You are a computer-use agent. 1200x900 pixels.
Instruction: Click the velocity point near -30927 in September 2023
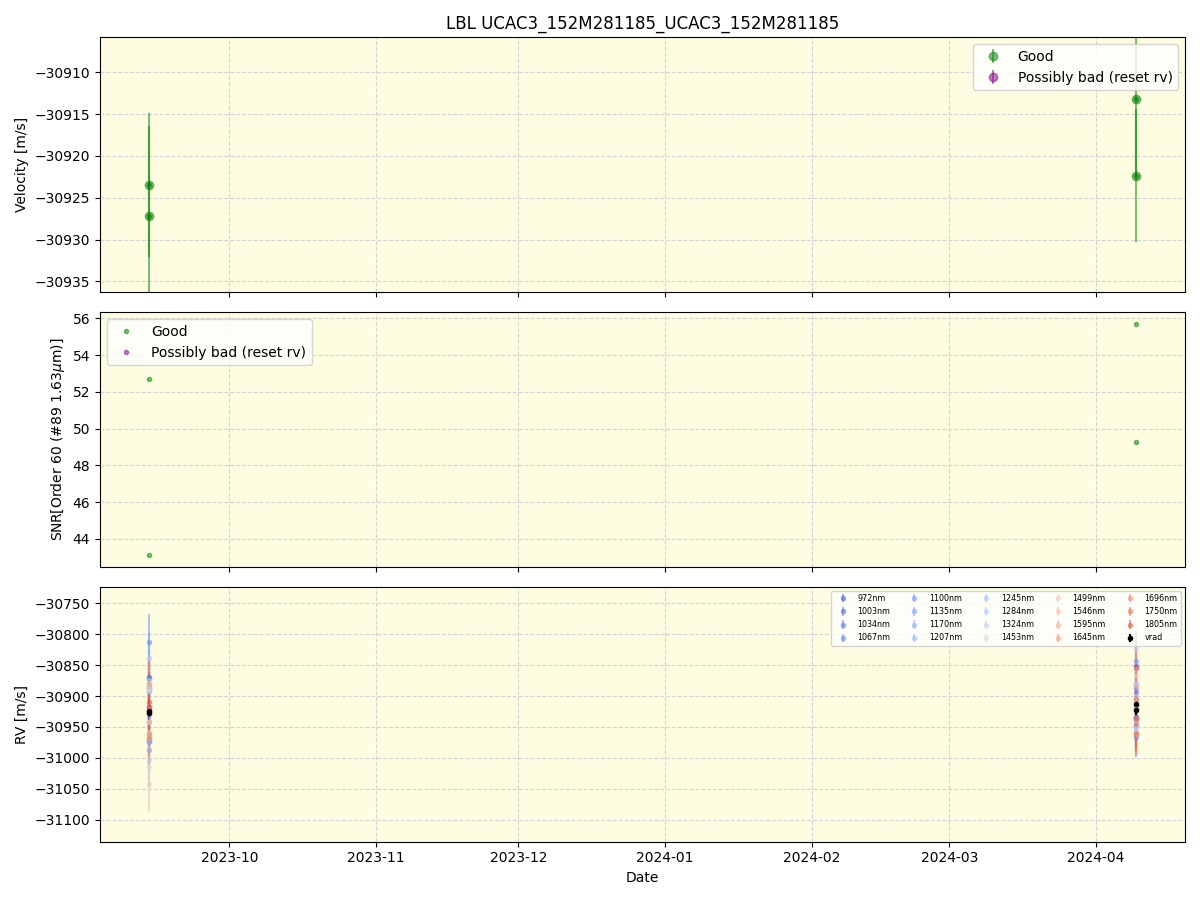[149, 216]
